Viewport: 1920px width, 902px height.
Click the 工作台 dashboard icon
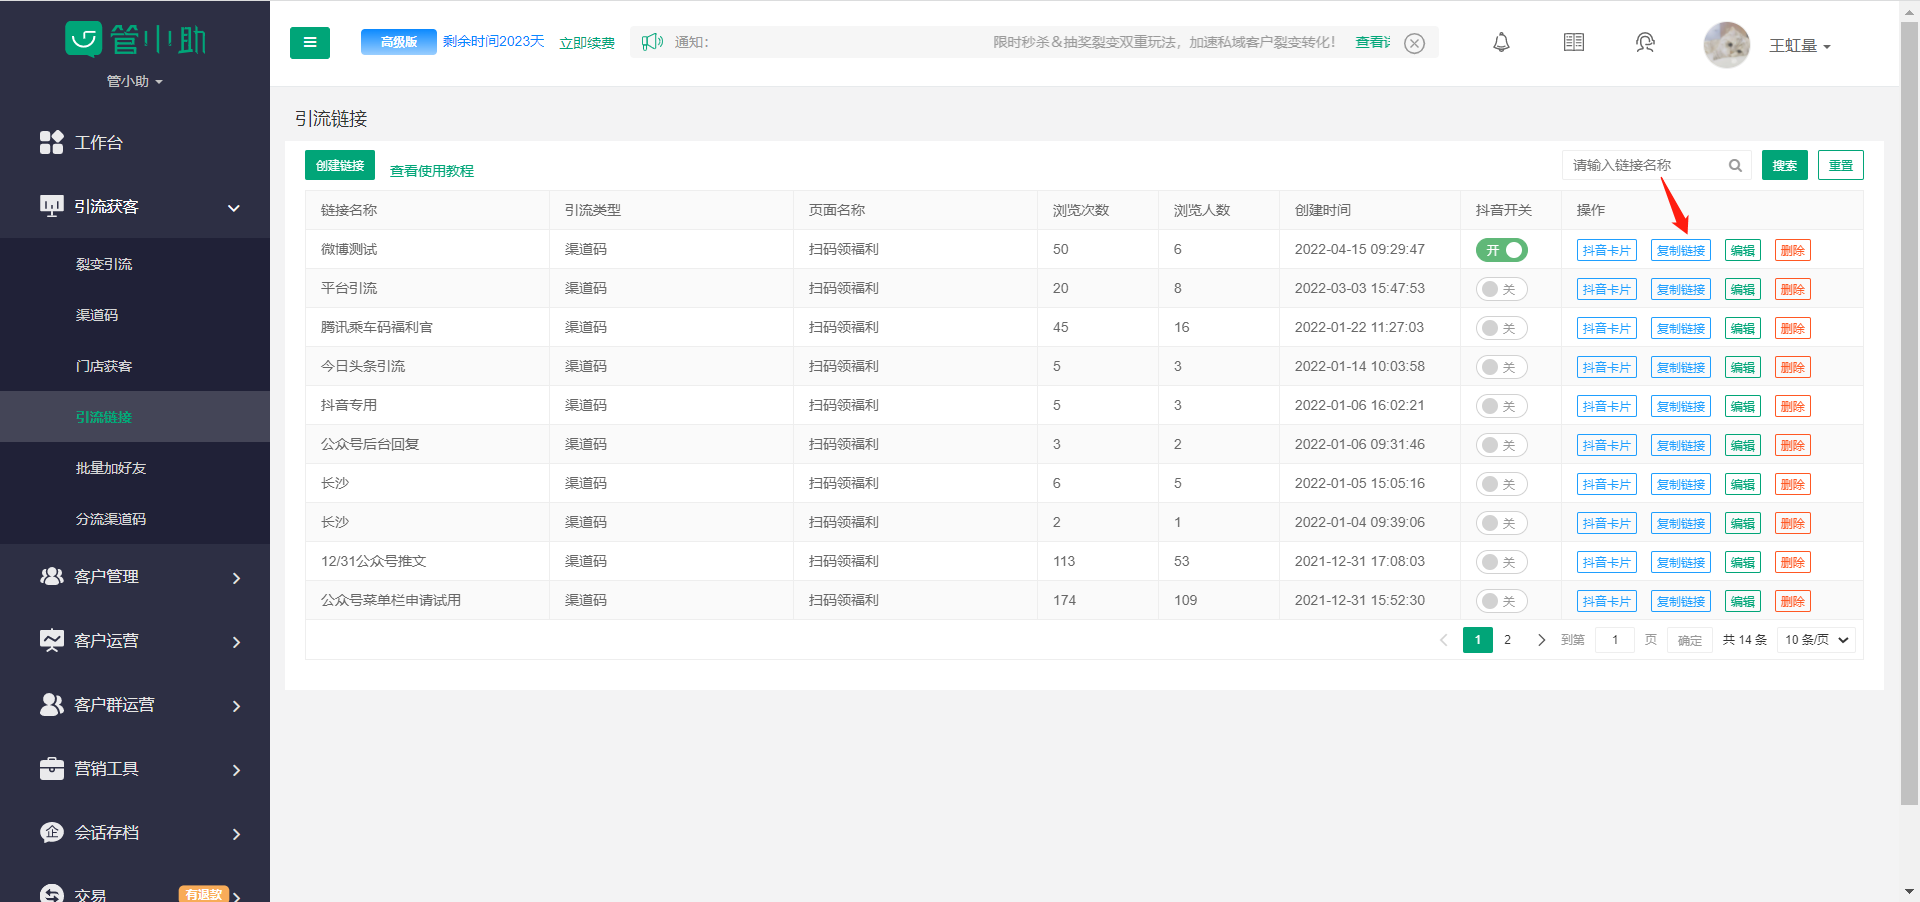point(51,142)
